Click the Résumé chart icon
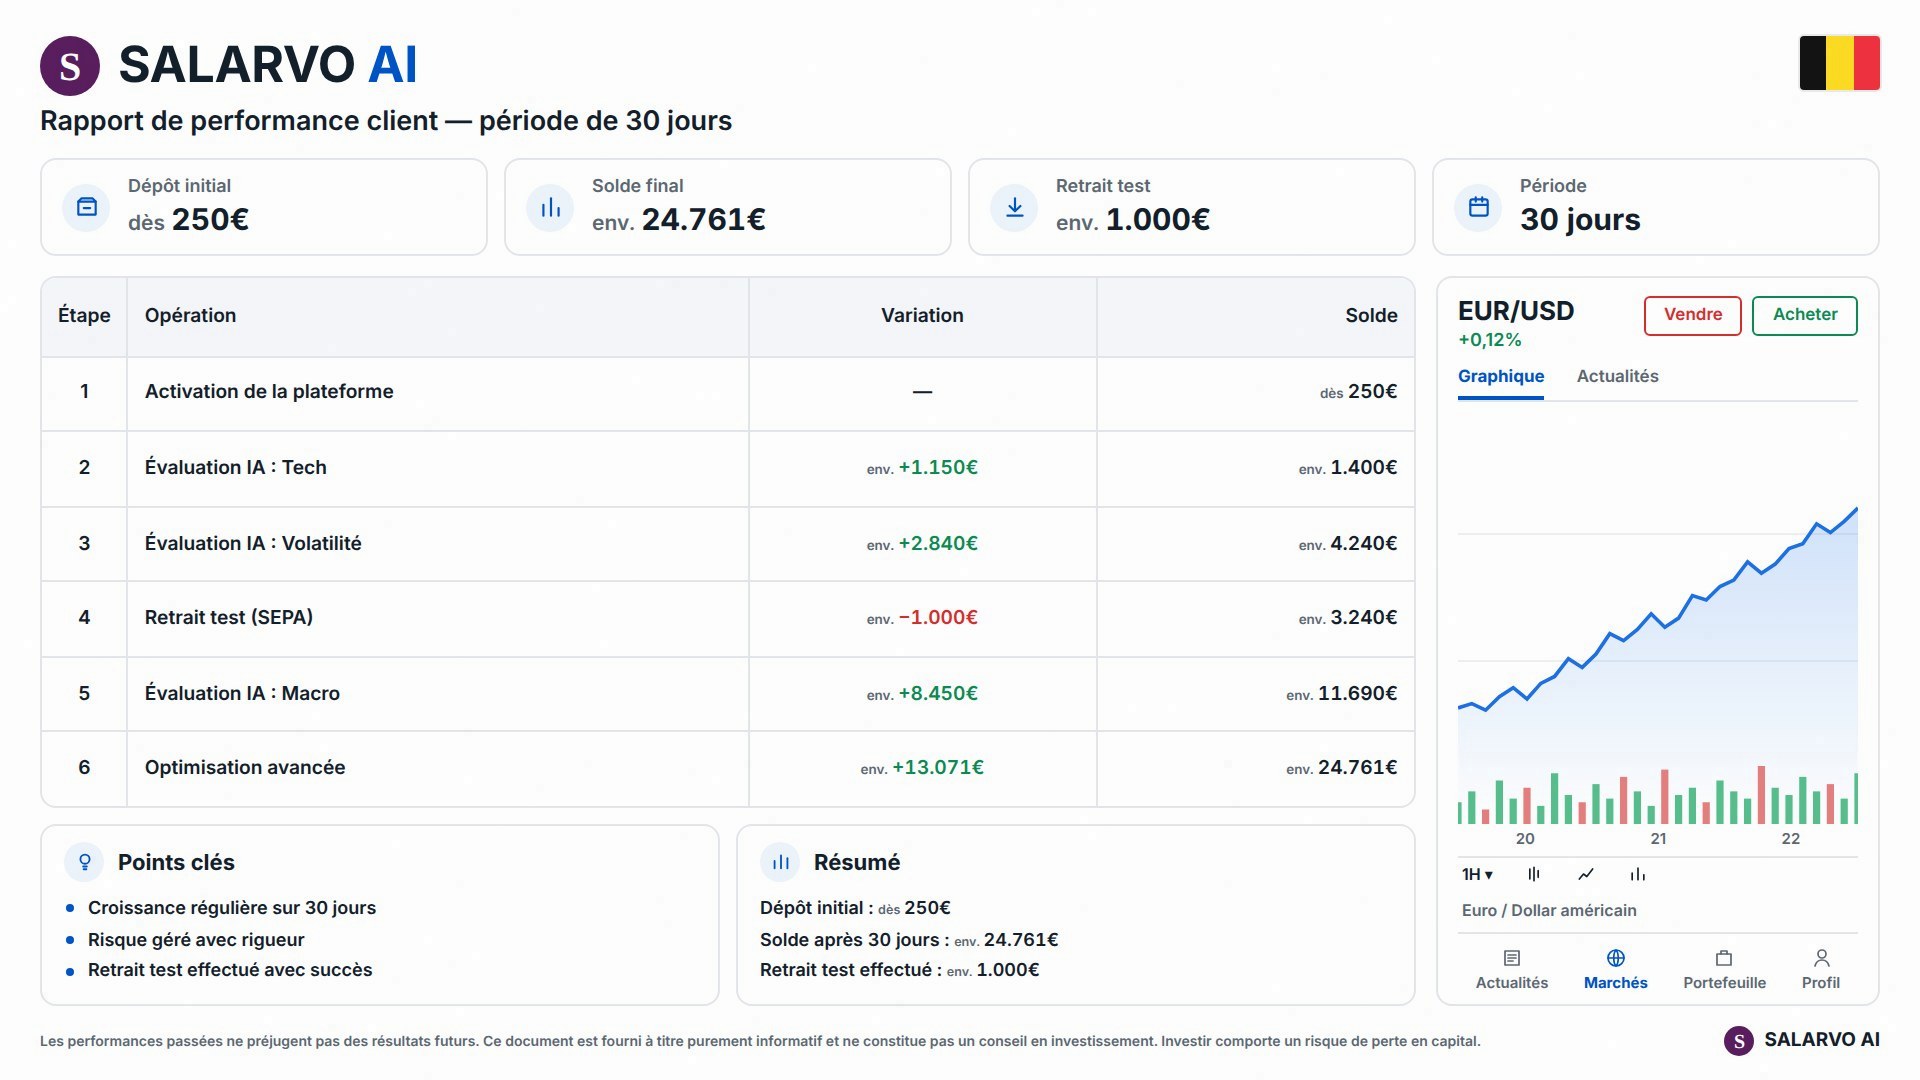The image size is (1920, 1080). [x=780, y=862]
